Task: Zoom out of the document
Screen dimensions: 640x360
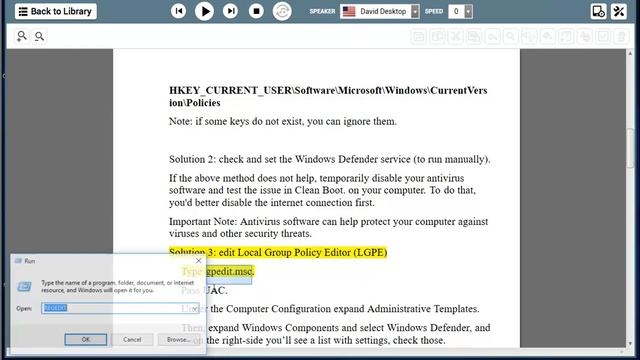Action: [39, 37]
